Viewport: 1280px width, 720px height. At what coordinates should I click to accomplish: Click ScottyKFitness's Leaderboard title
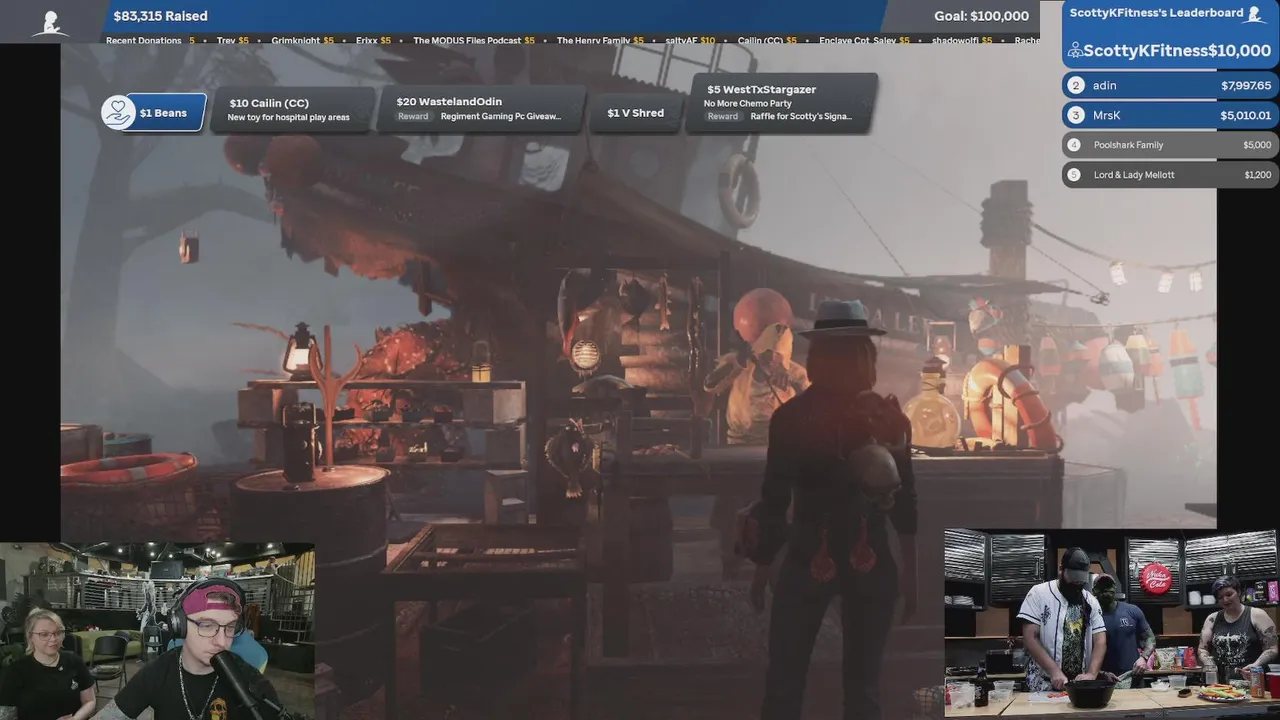[1157, 13]
